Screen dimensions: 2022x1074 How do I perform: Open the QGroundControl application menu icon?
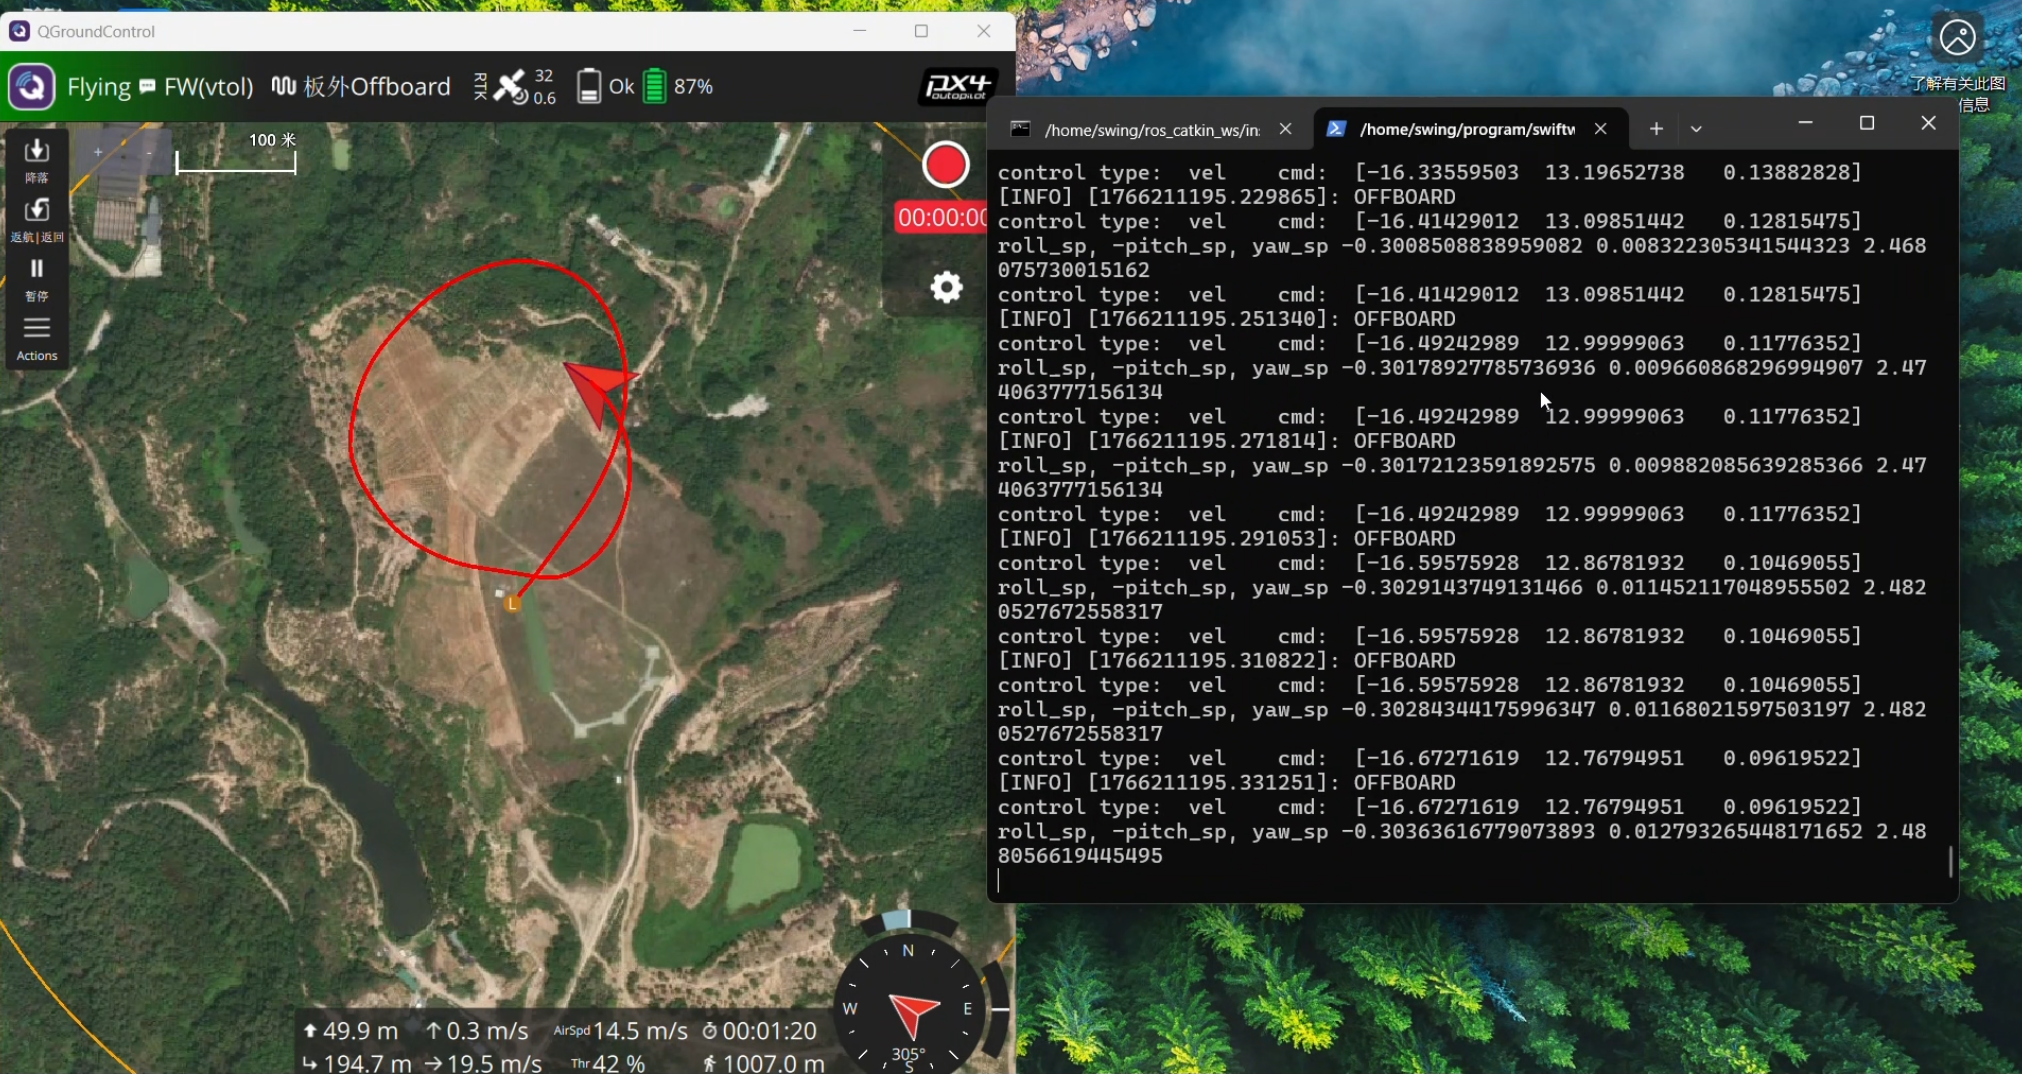(x=31, y=86)
